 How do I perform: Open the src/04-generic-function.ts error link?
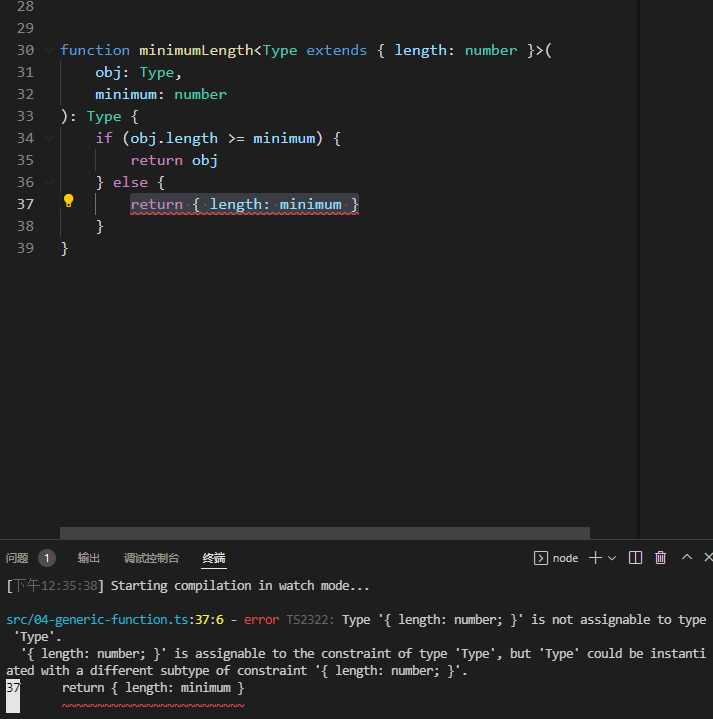point(97,619)
